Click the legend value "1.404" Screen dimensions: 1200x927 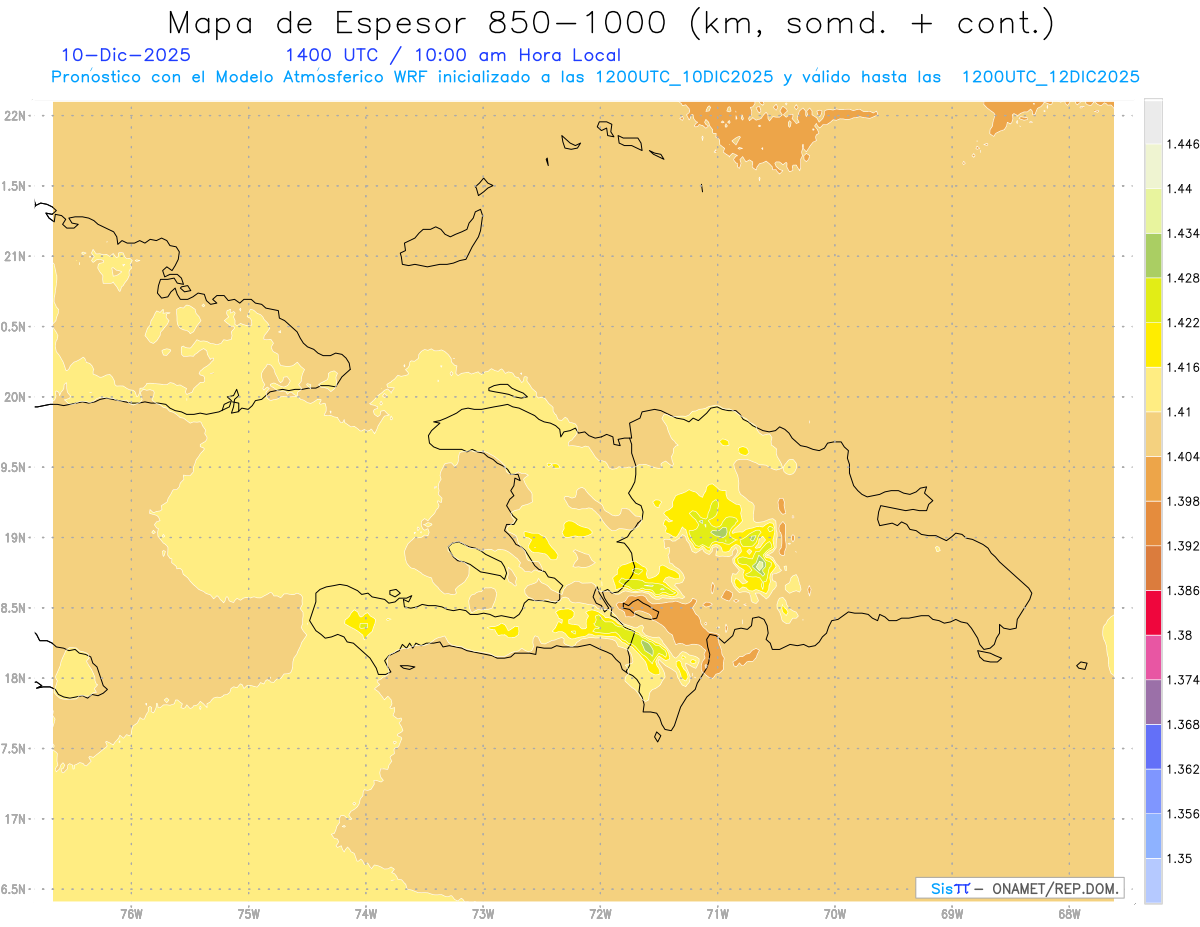point(1183,456)
